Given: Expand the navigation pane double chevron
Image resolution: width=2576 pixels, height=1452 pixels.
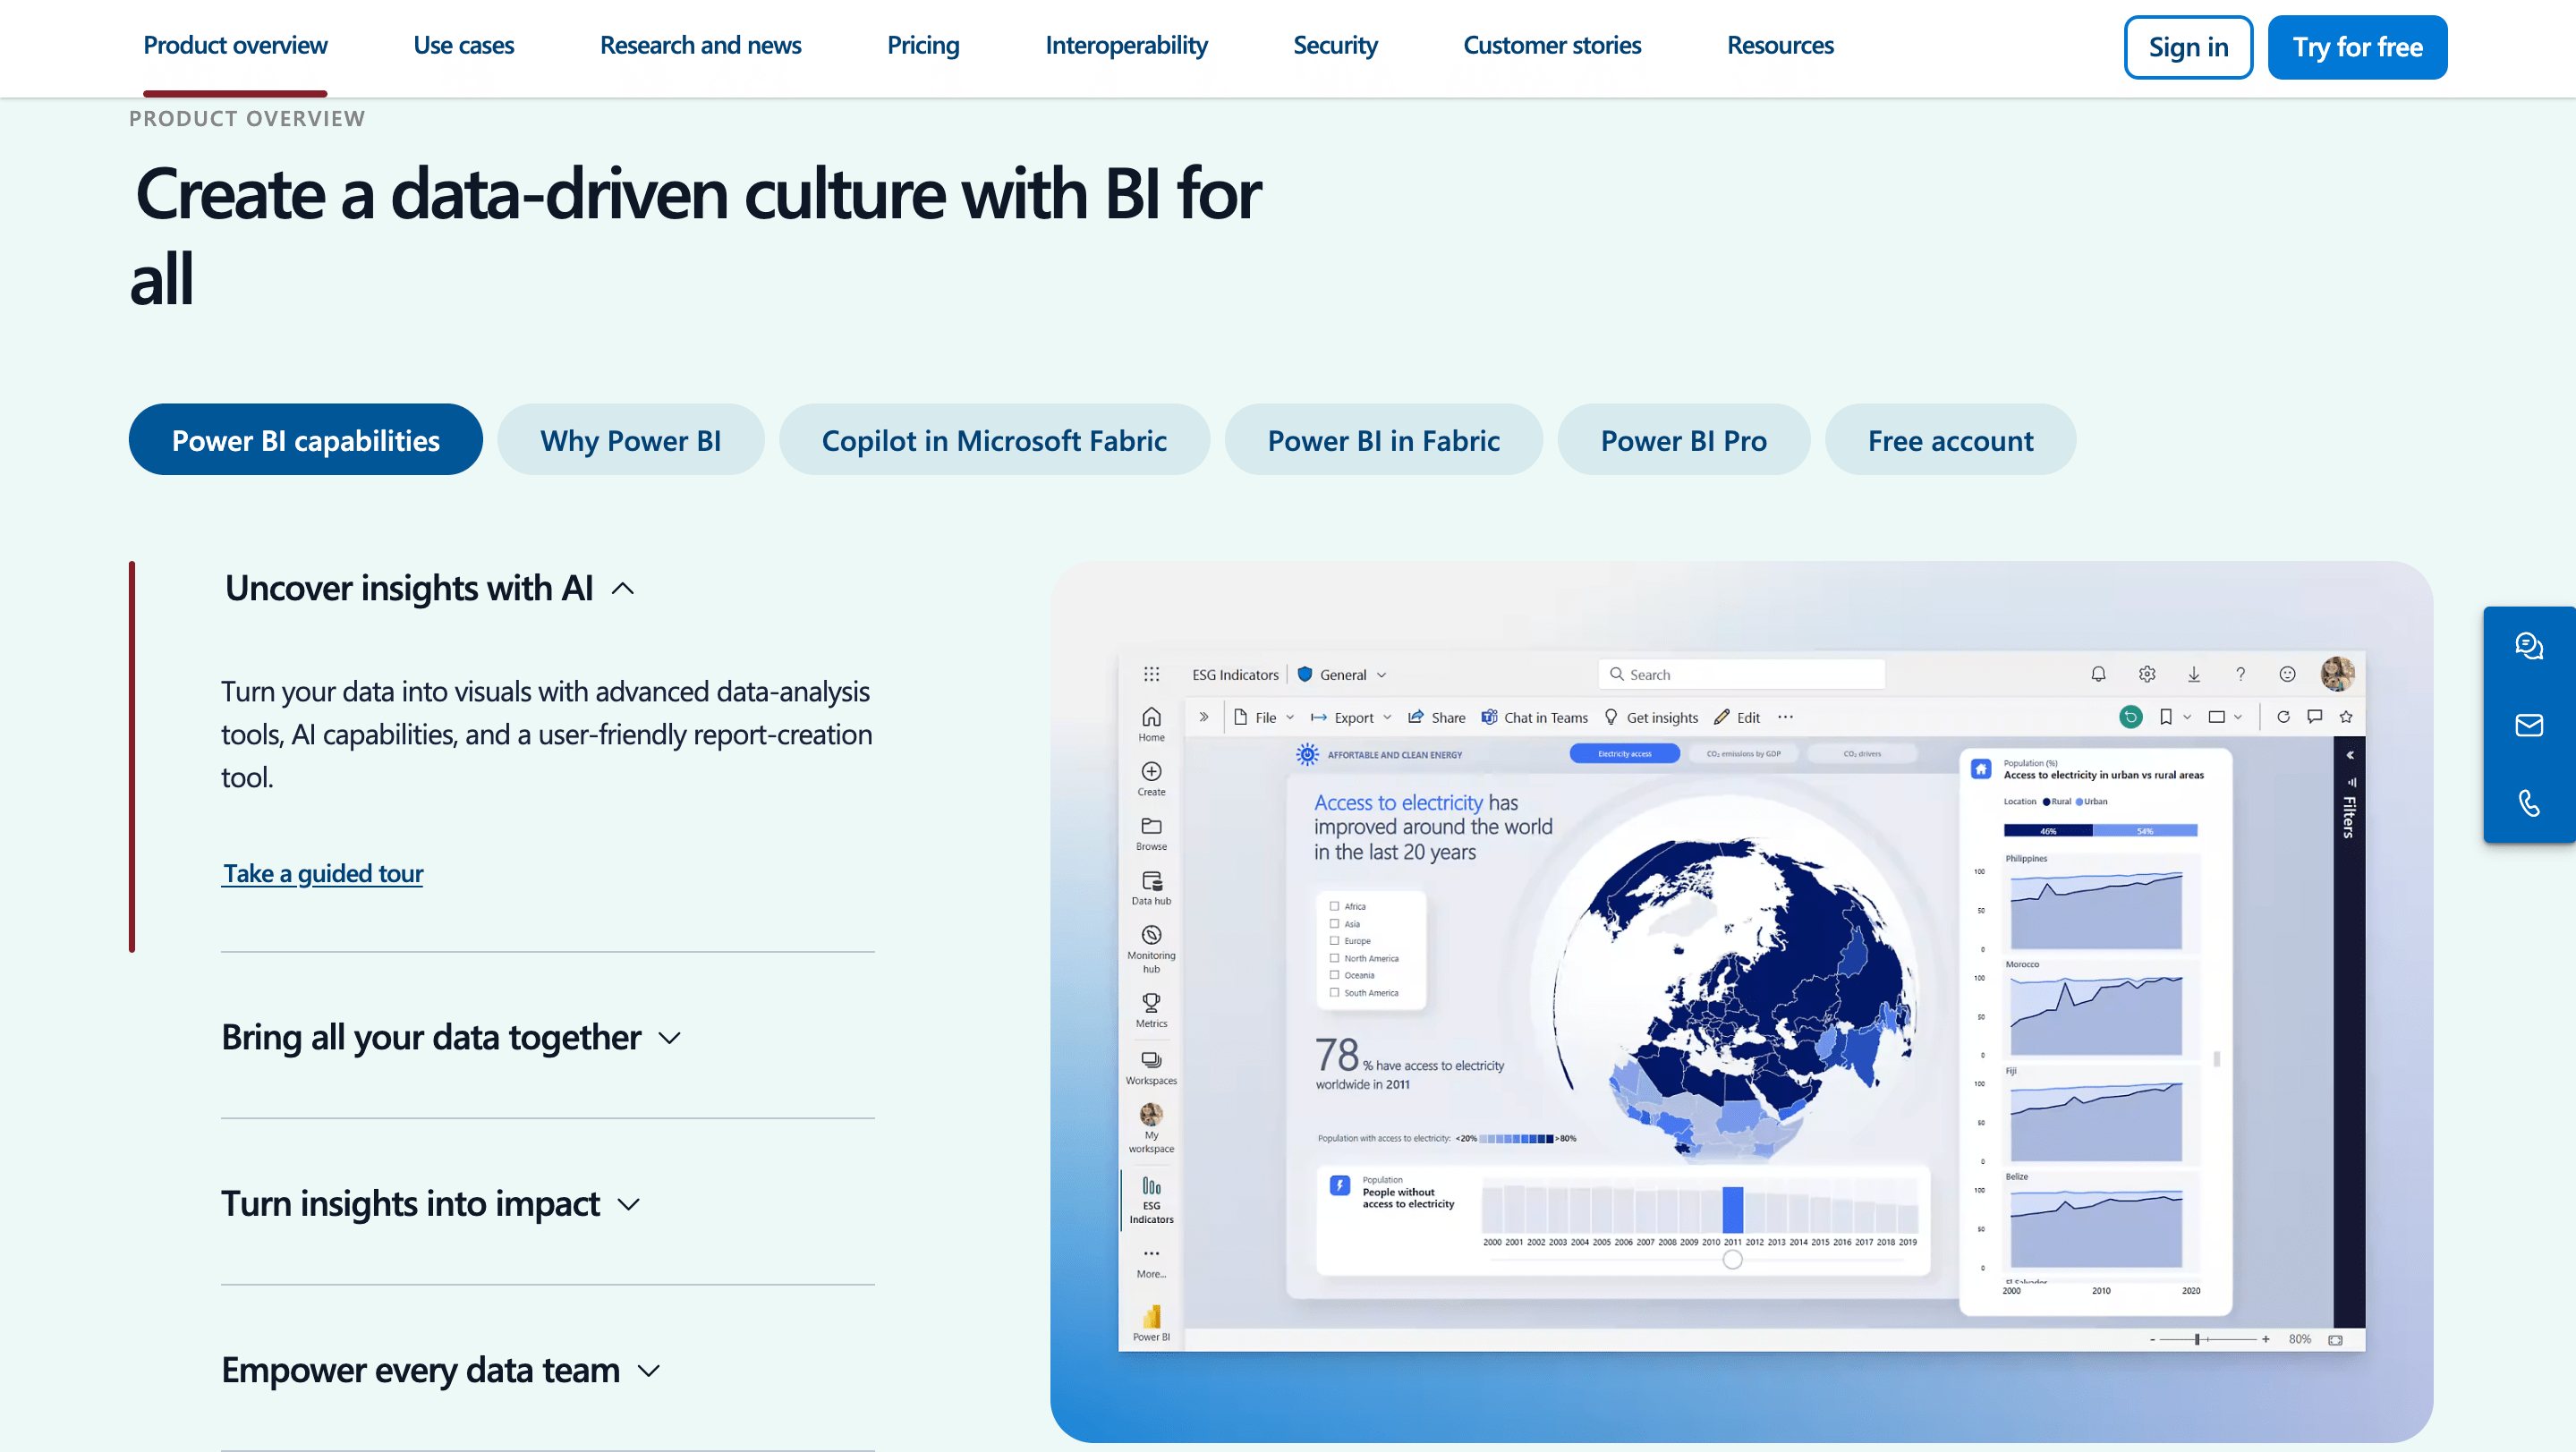Looking at the screenshot, I should [1204, 716].
